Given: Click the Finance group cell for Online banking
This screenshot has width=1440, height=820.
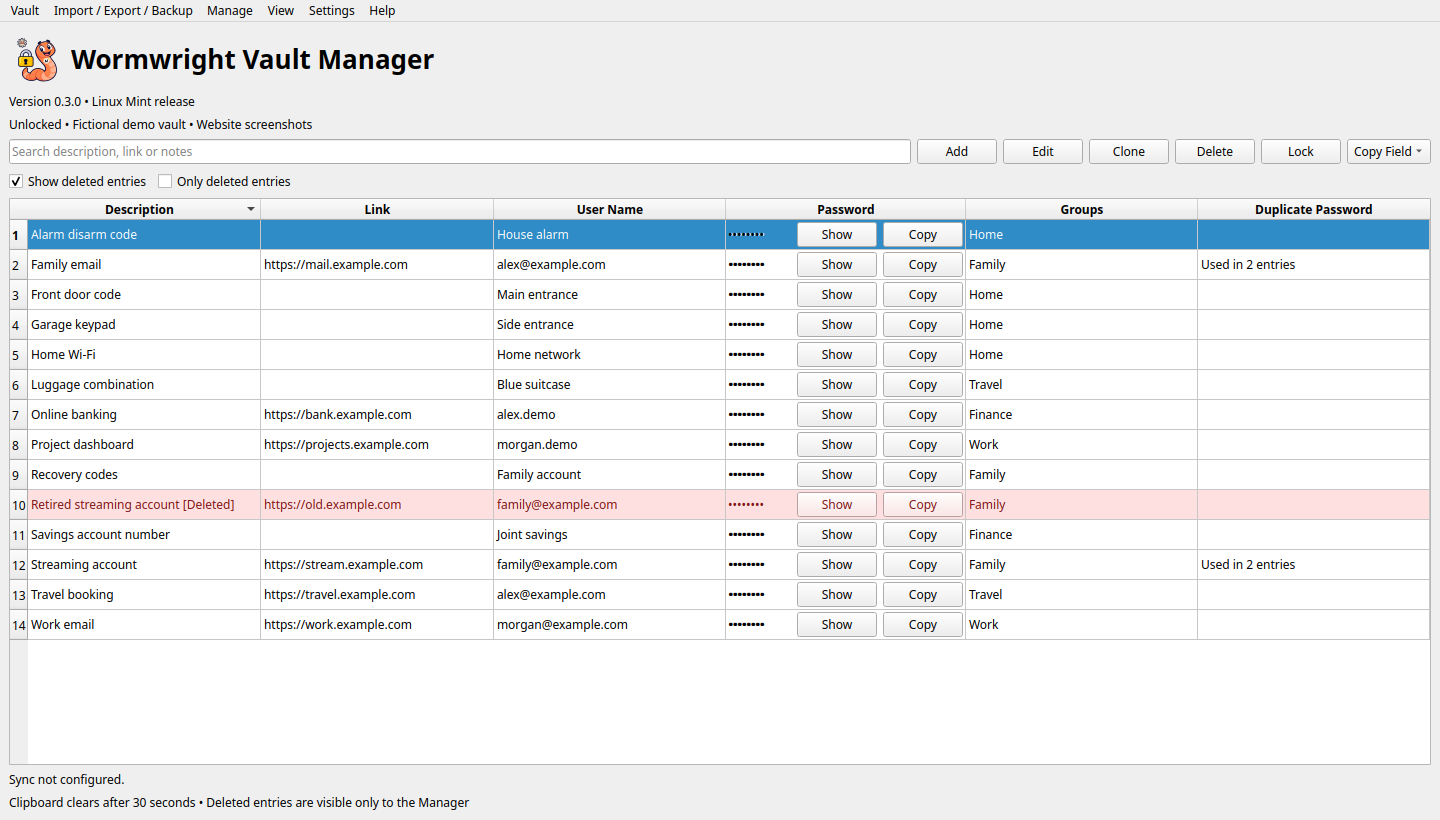Looking at the screenshot, I should click(x=1081, y=415).
